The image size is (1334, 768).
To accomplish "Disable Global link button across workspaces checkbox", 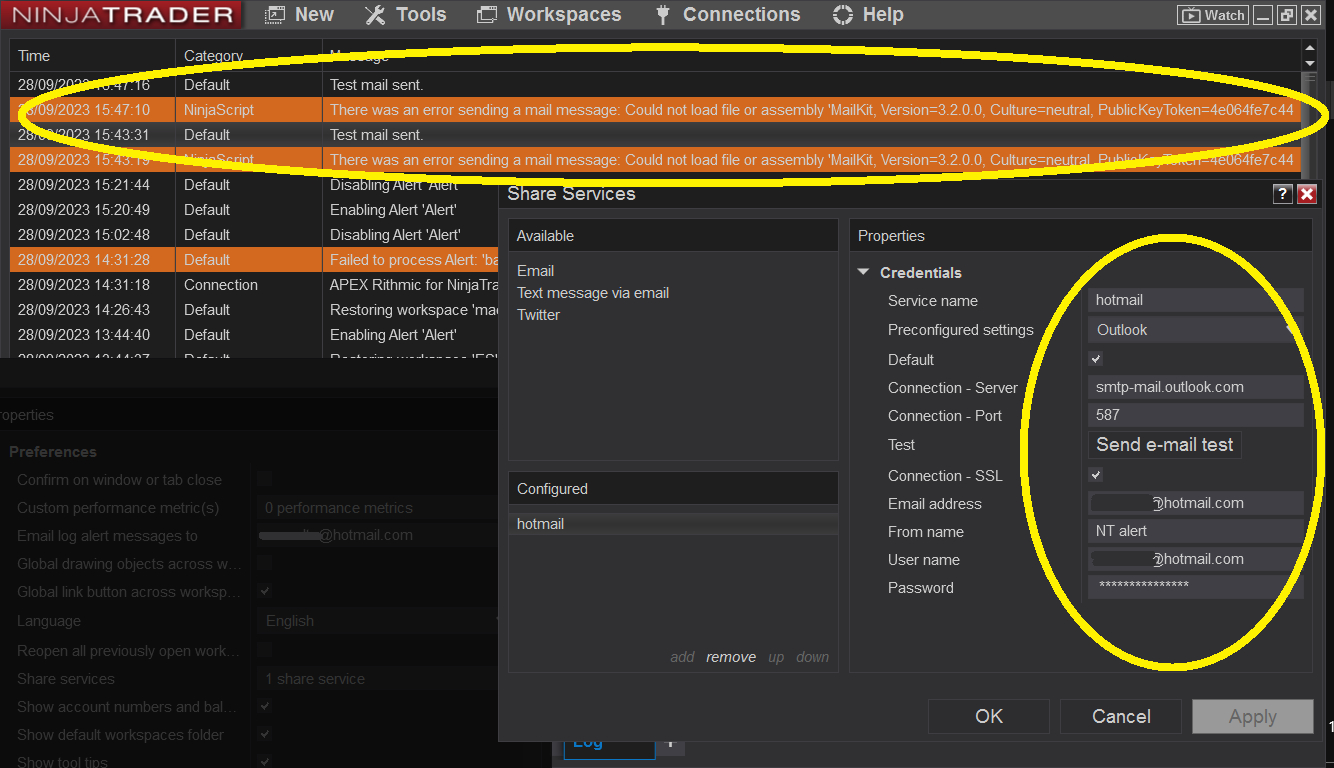I will pyautogui.click(x=265, y=591).
